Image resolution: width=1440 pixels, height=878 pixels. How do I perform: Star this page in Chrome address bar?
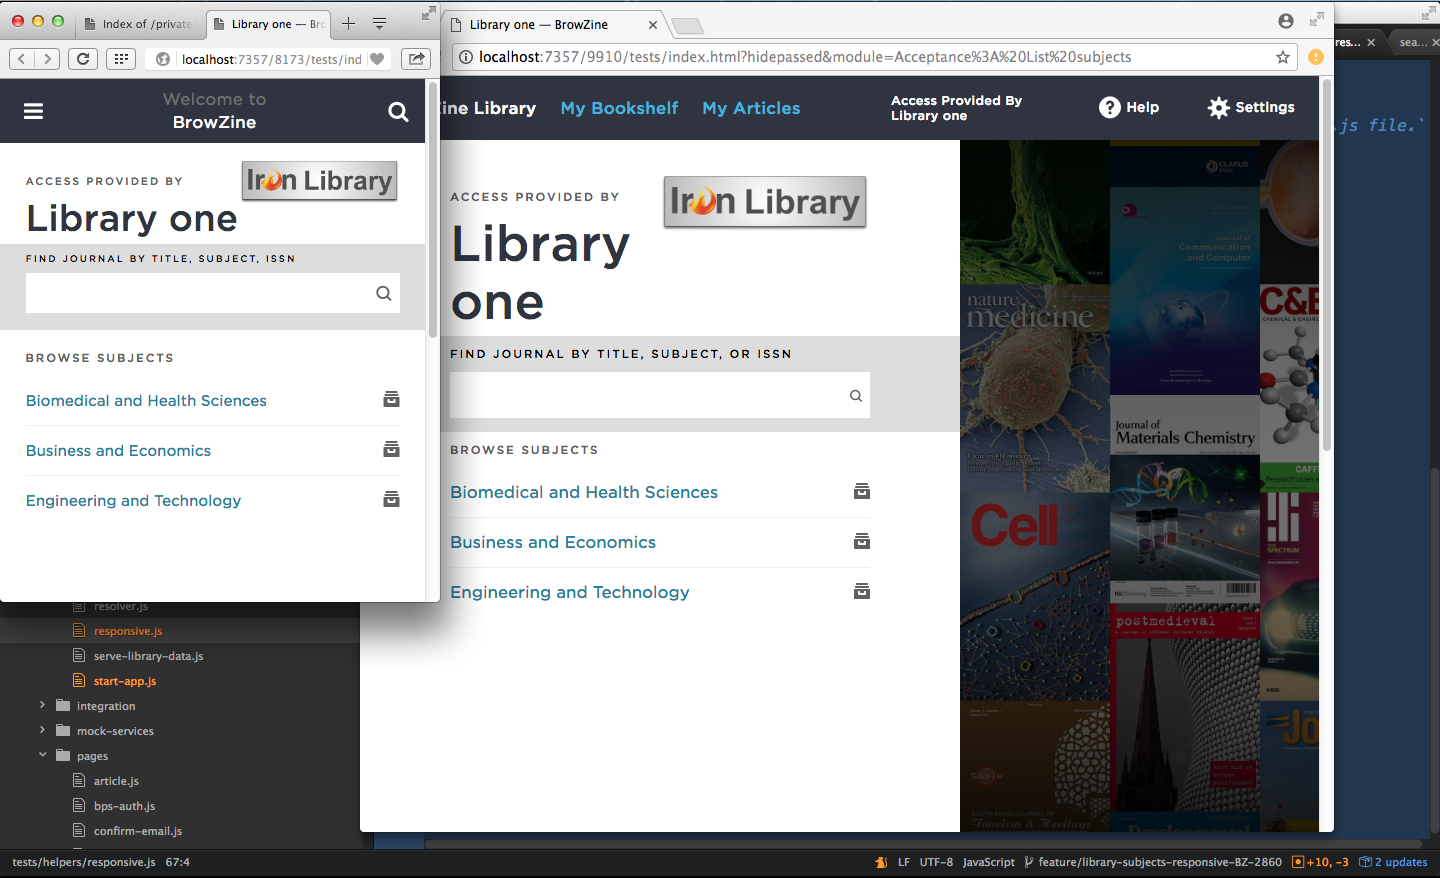tap(1283, 57)
